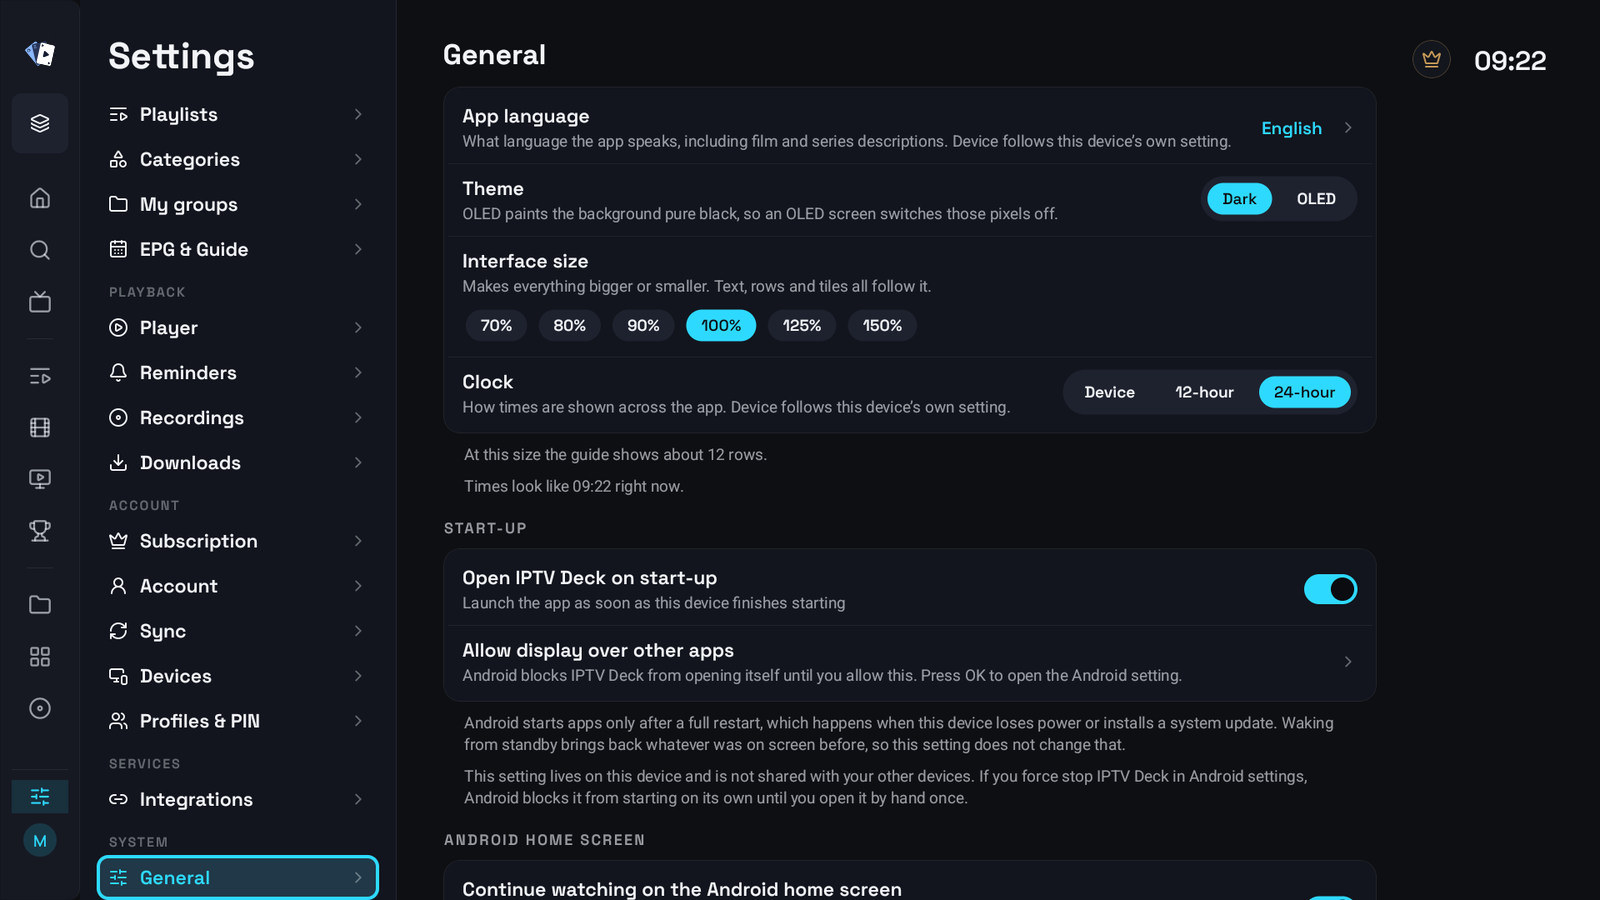
Task: Open grid categories icon in left rail
Action: click(x=40, y=657)
